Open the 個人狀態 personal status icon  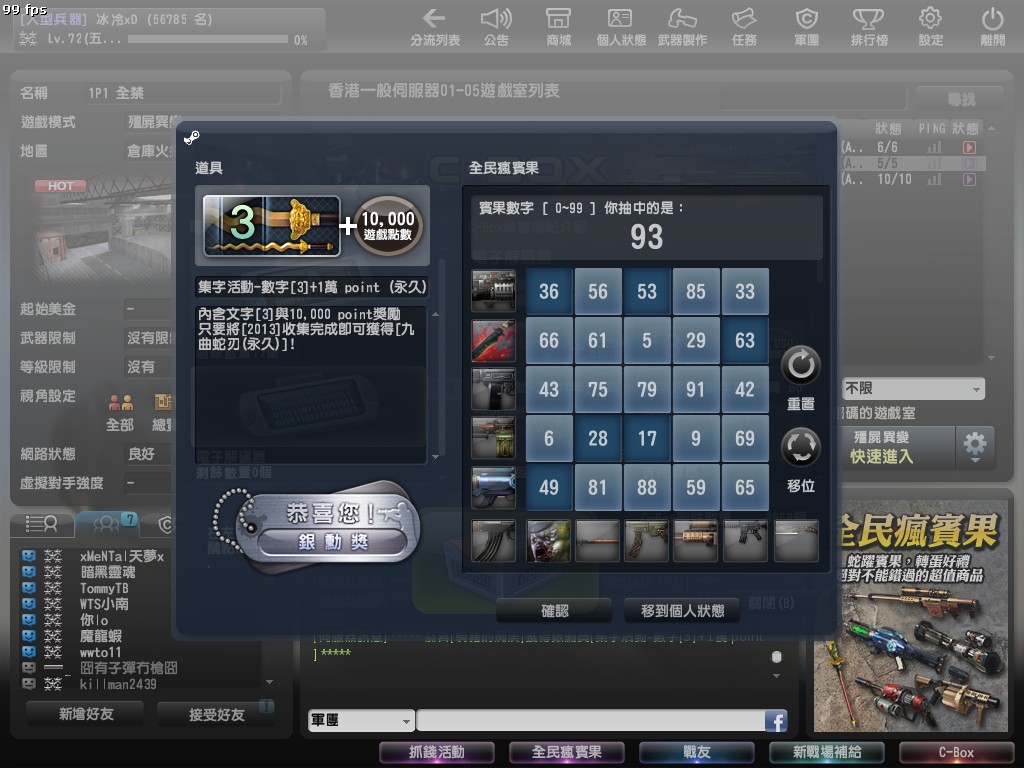tap(620, 27)
